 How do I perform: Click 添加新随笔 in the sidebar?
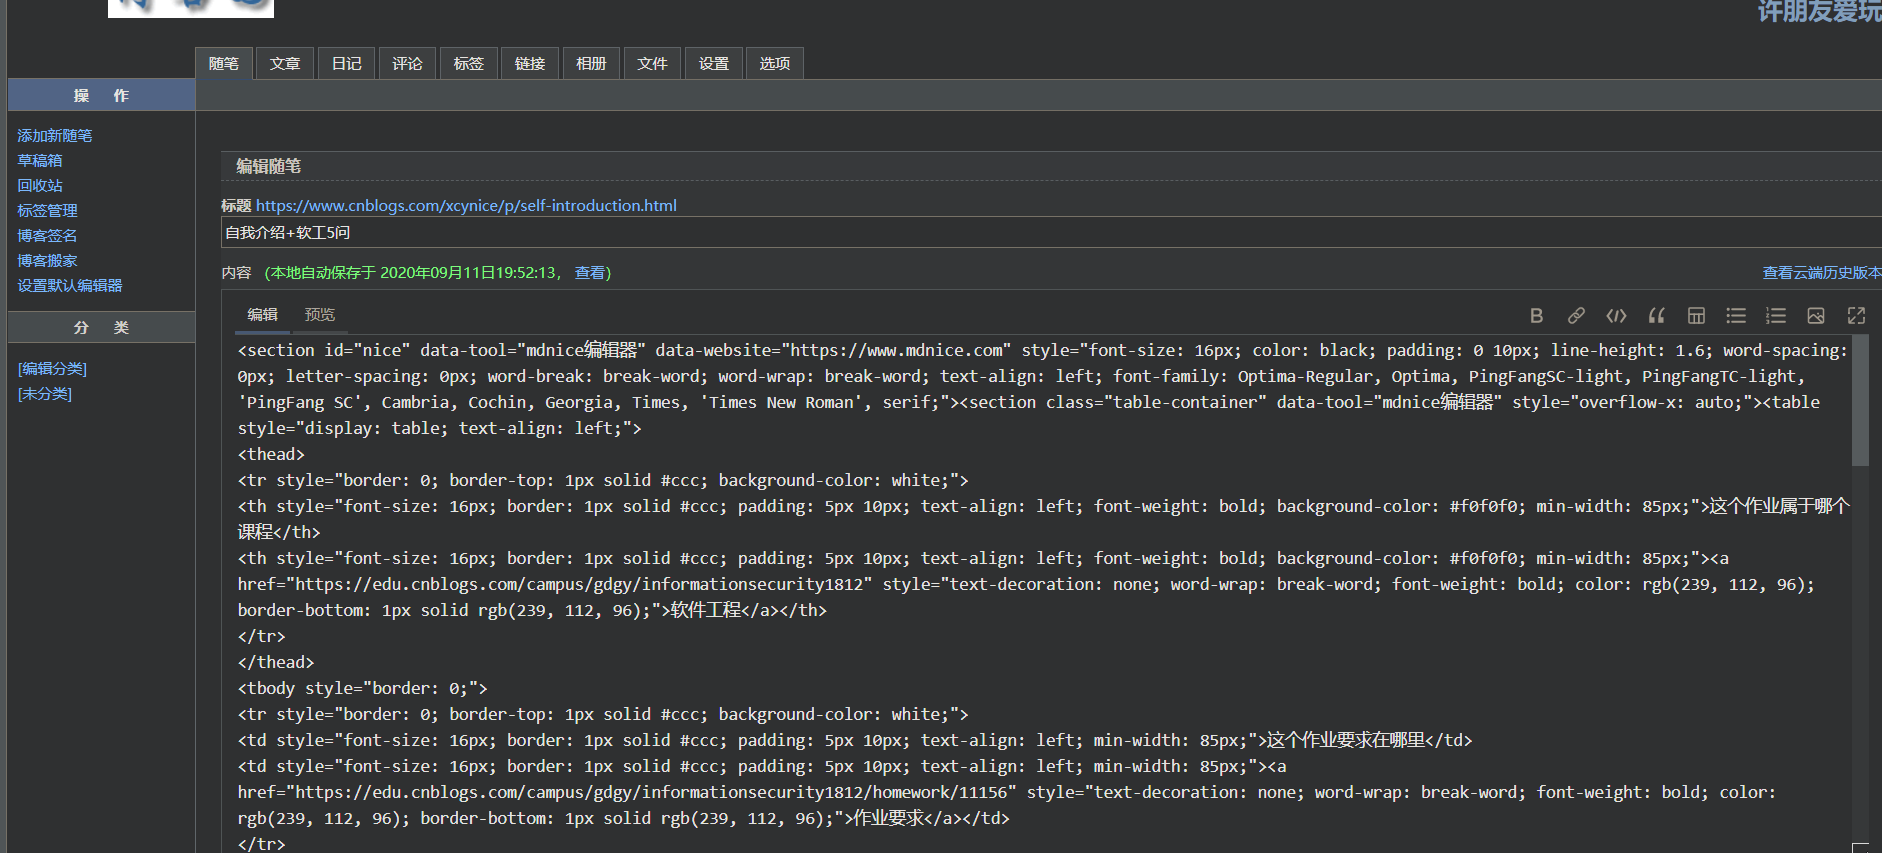coord(55,135)
